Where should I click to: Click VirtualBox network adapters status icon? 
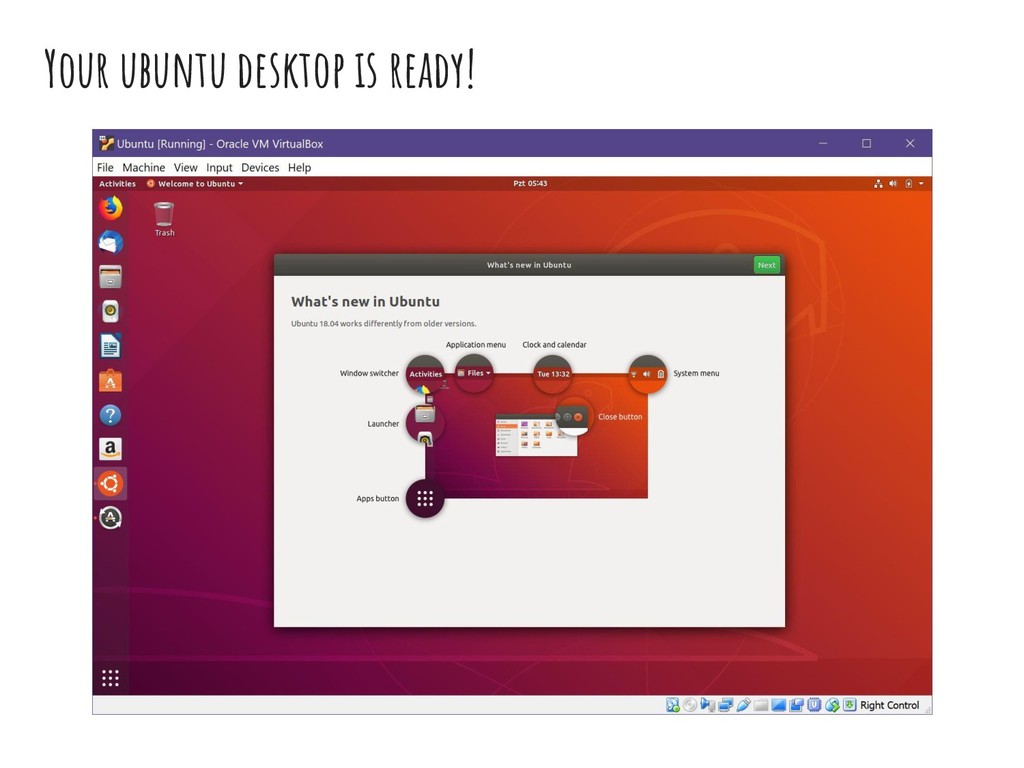(726, 705)
